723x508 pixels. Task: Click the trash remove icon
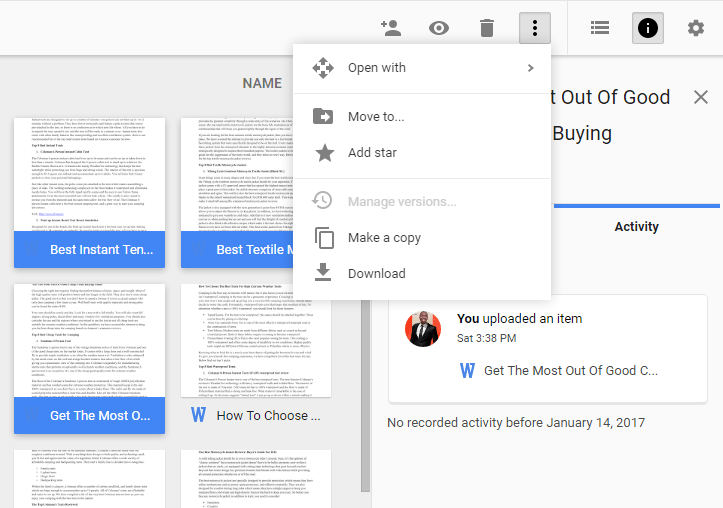point(486,28)
